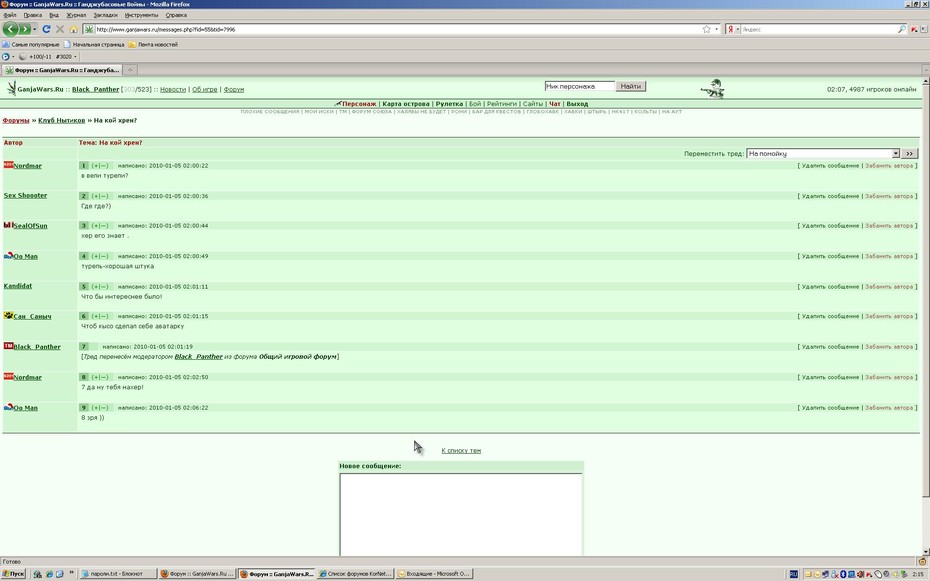Open Kandidat author profile link
Screen dimensions: 930x581
point(18,286)
